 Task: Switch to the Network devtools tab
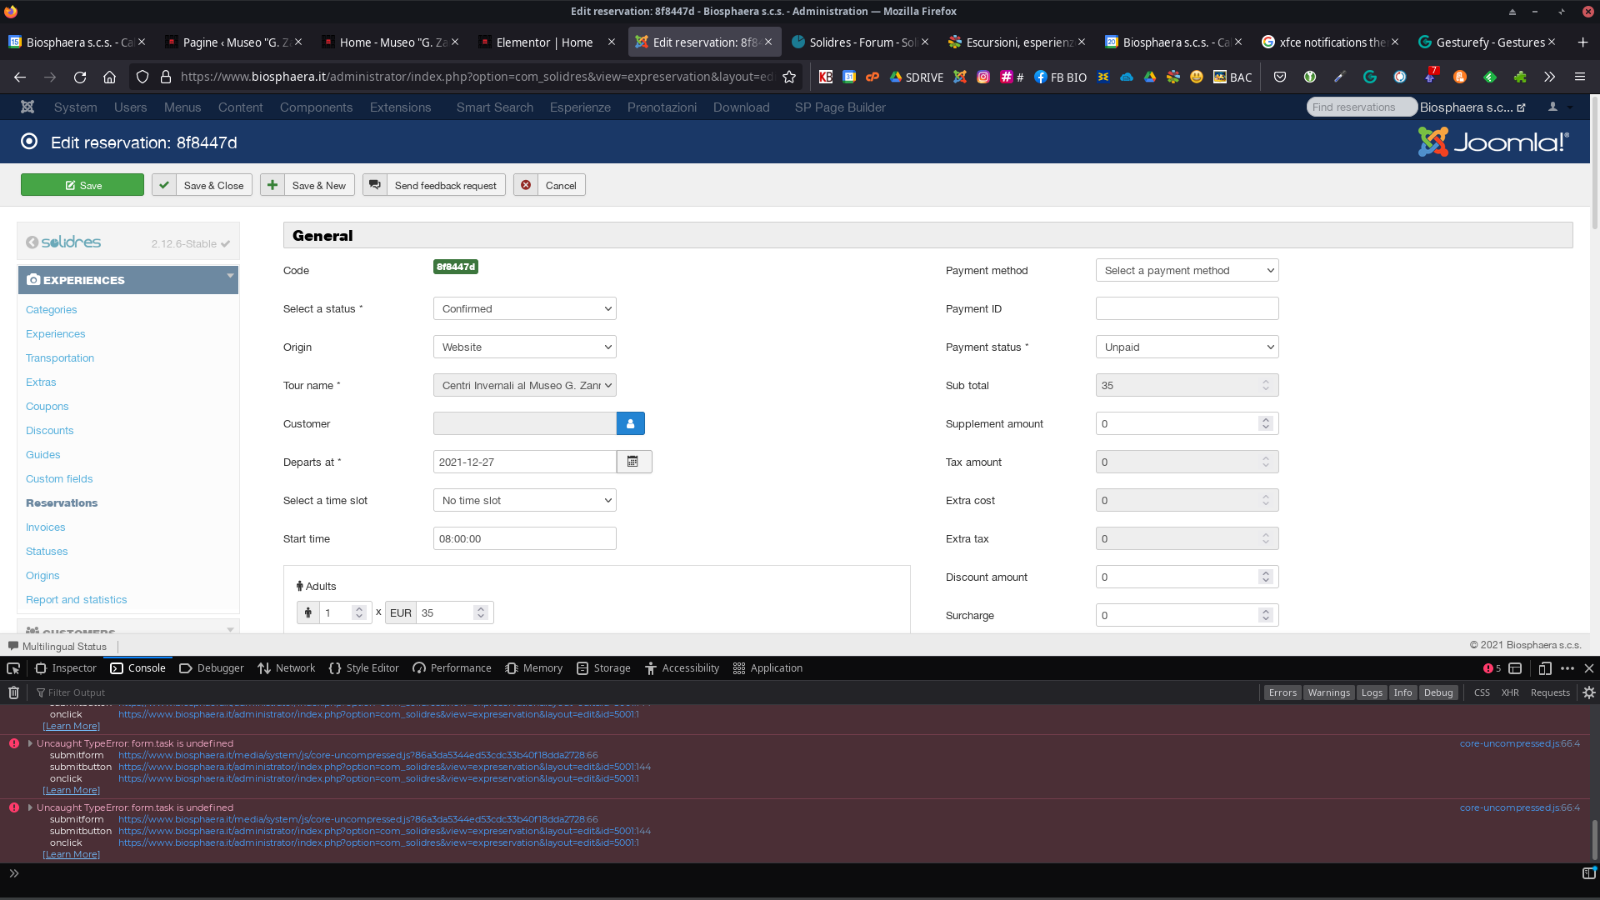point(286,668)
